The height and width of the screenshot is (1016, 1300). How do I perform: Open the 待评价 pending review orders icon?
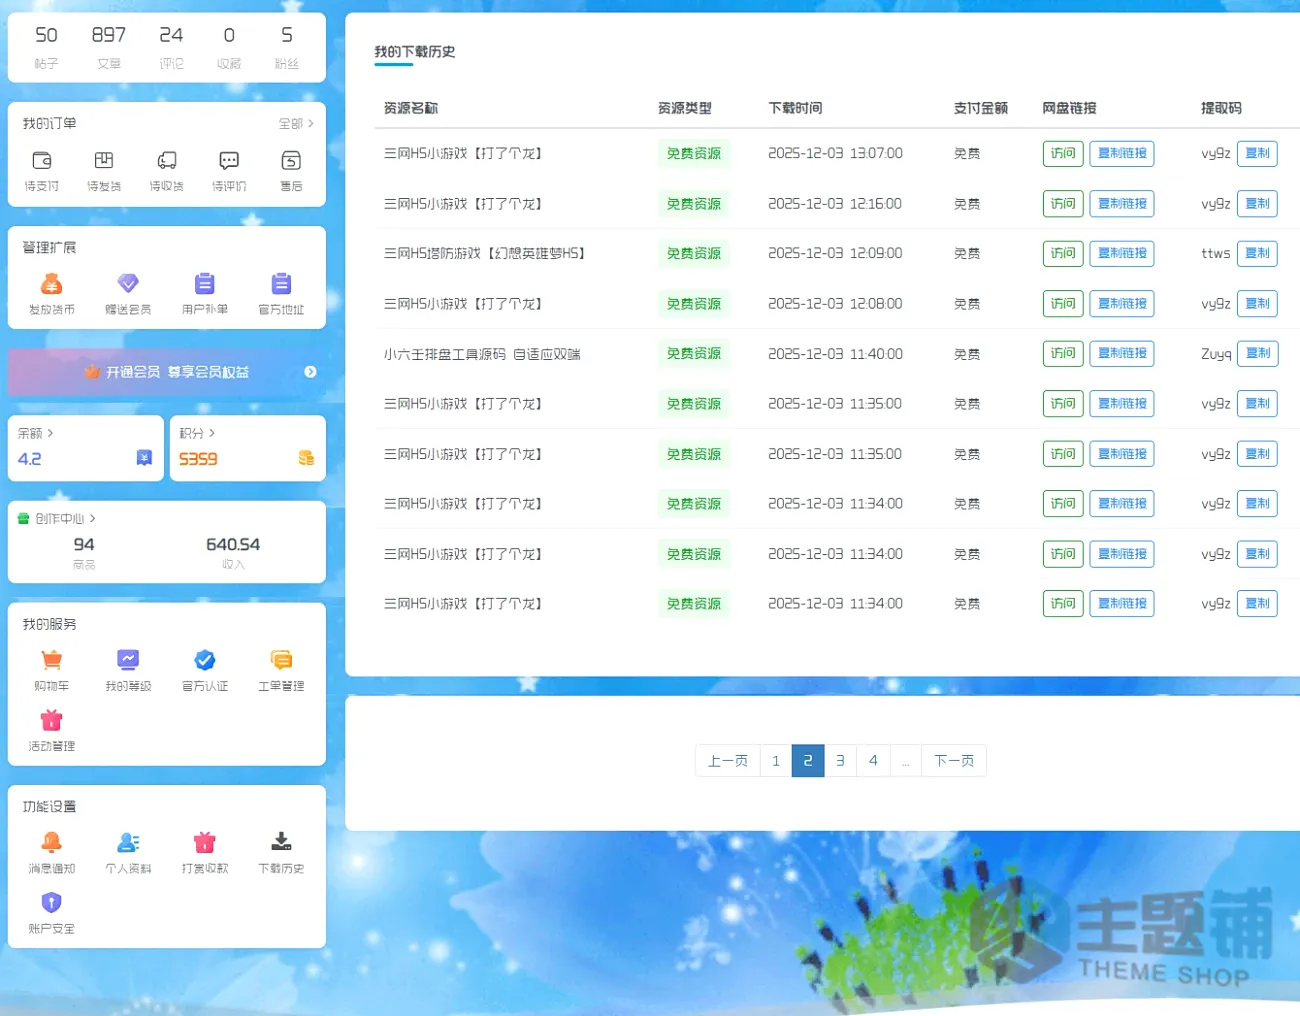[229, 160]
